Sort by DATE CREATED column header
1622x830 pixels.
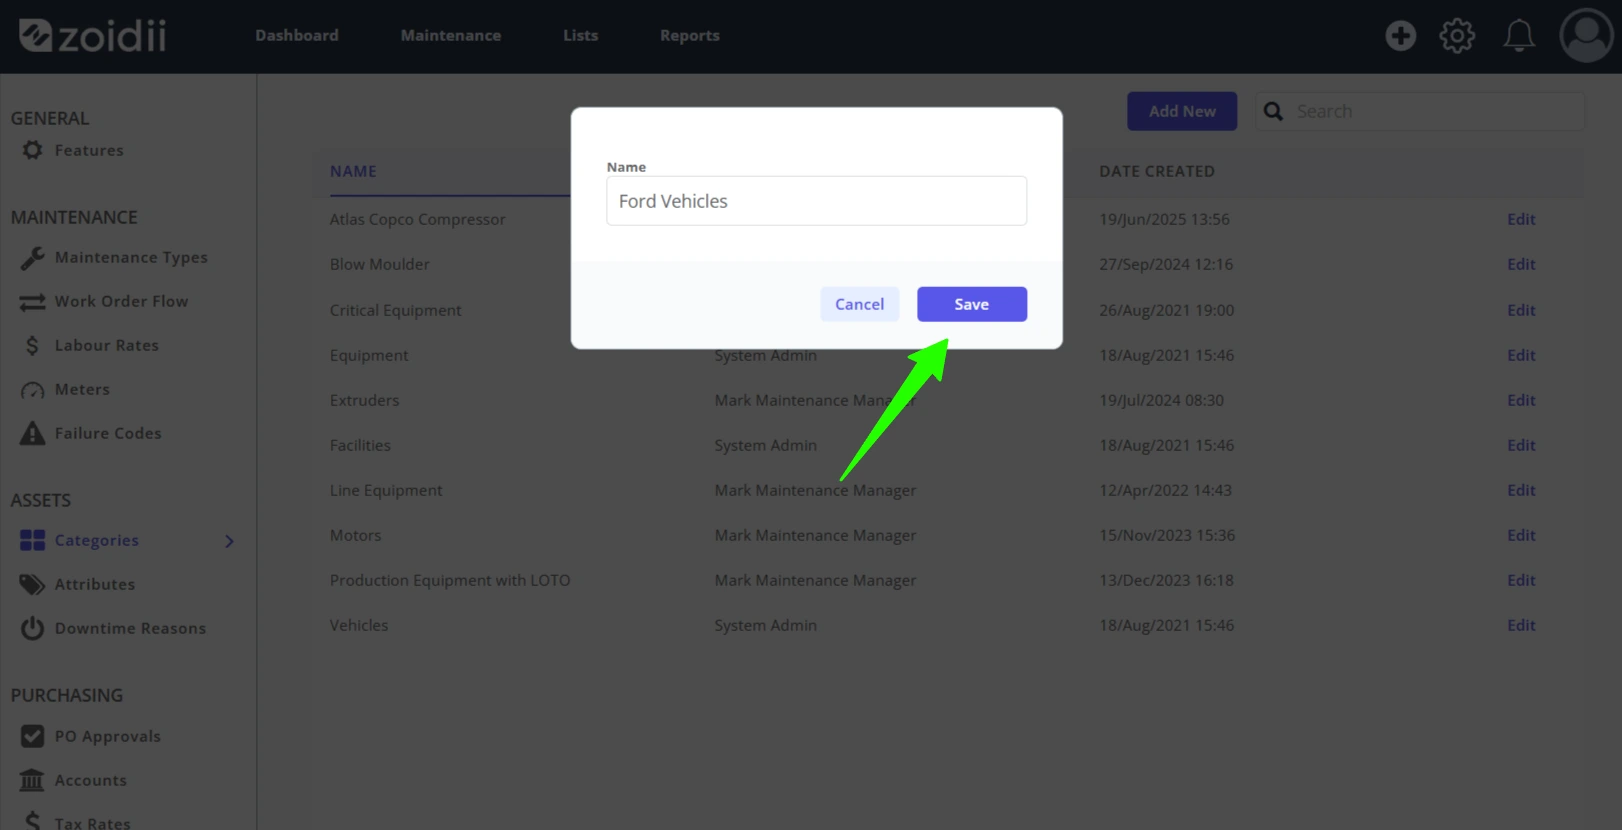click(1157, 171)
